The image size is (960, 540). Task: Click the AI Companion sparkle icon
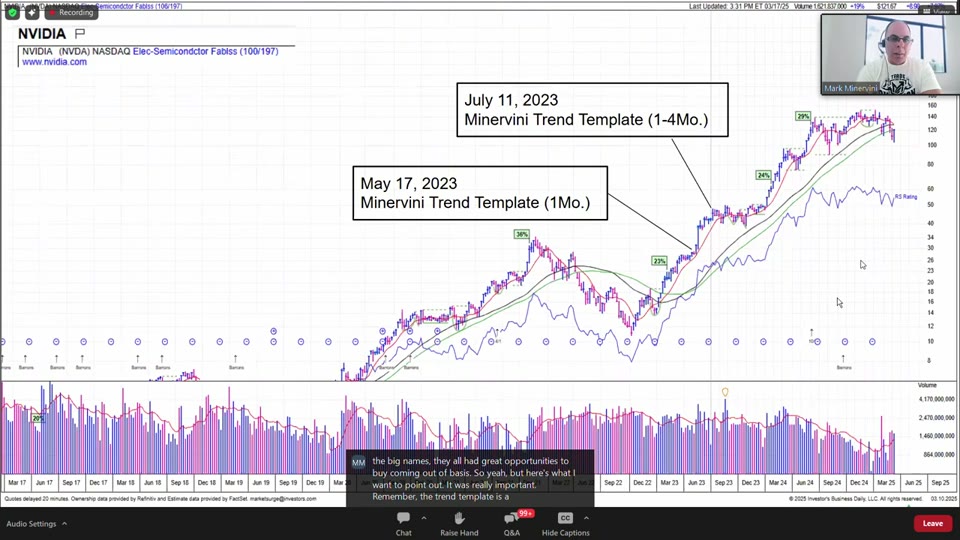click(32, 12)
